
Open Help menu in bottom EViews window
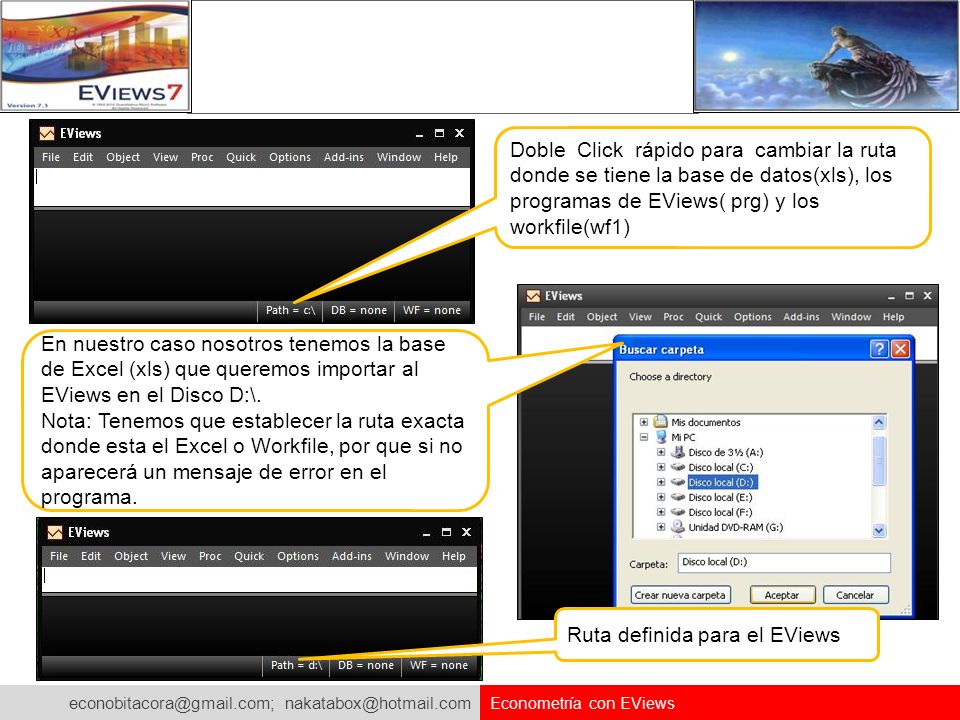(x=454, y=557)
